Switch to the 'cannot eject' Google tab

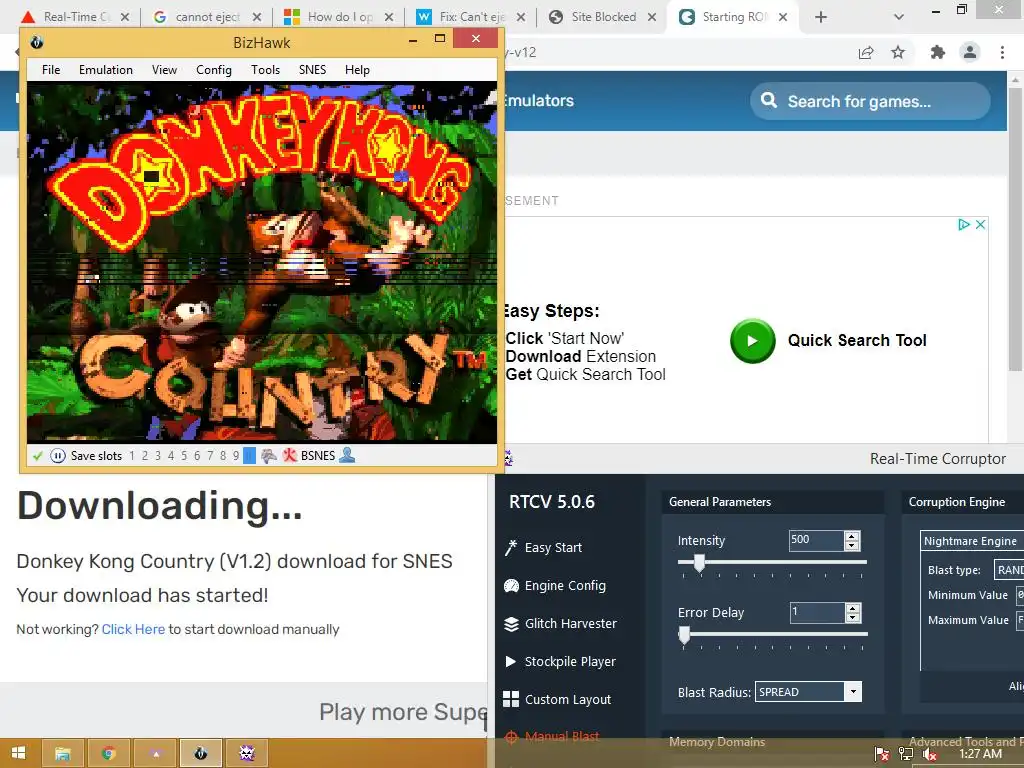click(206, 17)
